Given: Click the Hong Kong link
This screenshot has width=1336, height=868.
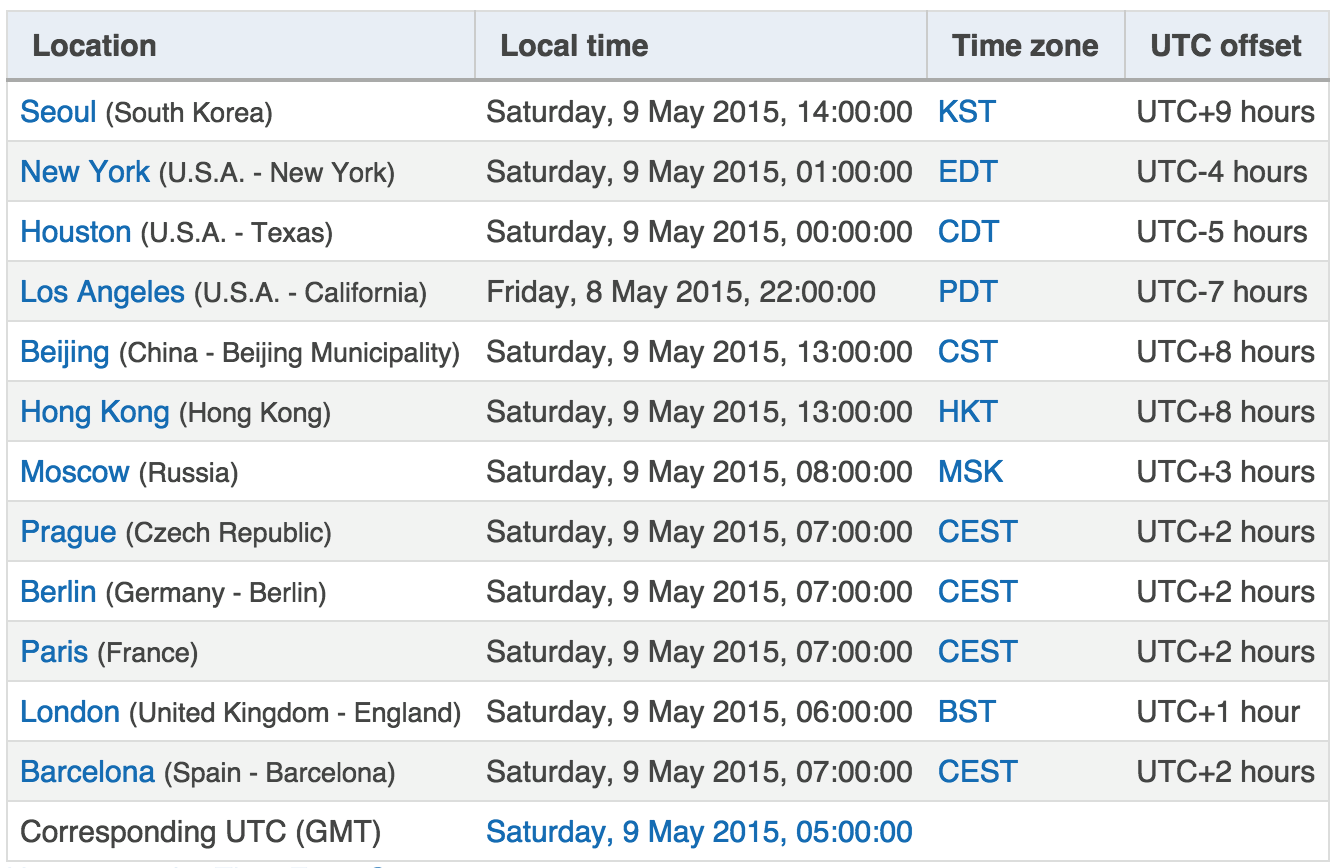Looking at the screenshot, I should point(95,412).
